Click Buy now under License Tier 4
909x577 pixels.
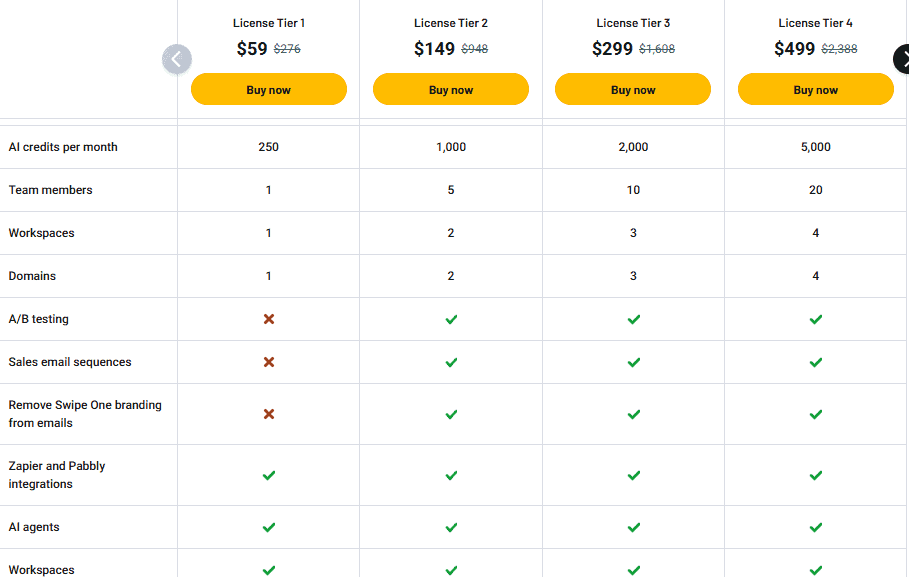pyautogui.click(x=815, y=89)
